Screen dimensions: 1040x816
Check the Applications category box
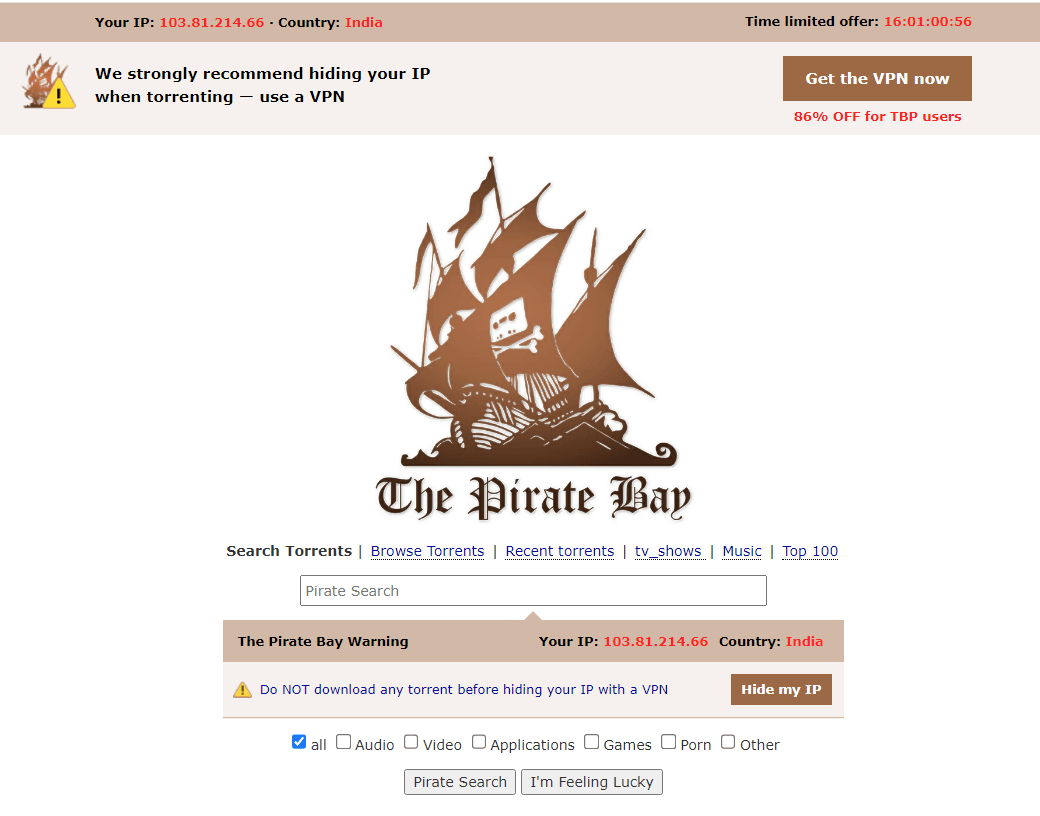tap(479, 742)
